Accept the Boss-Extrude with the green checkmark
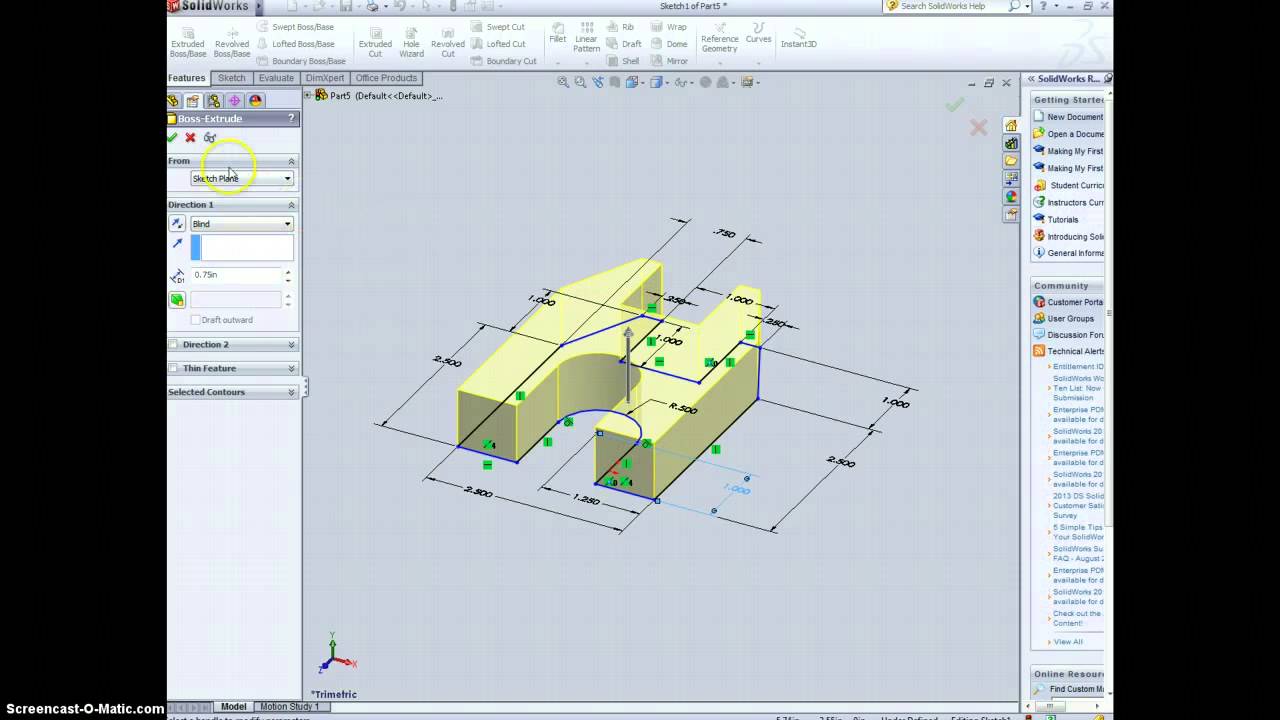Image resolution: width=1280 pixels, height=720 pixels. coord(172,137)
